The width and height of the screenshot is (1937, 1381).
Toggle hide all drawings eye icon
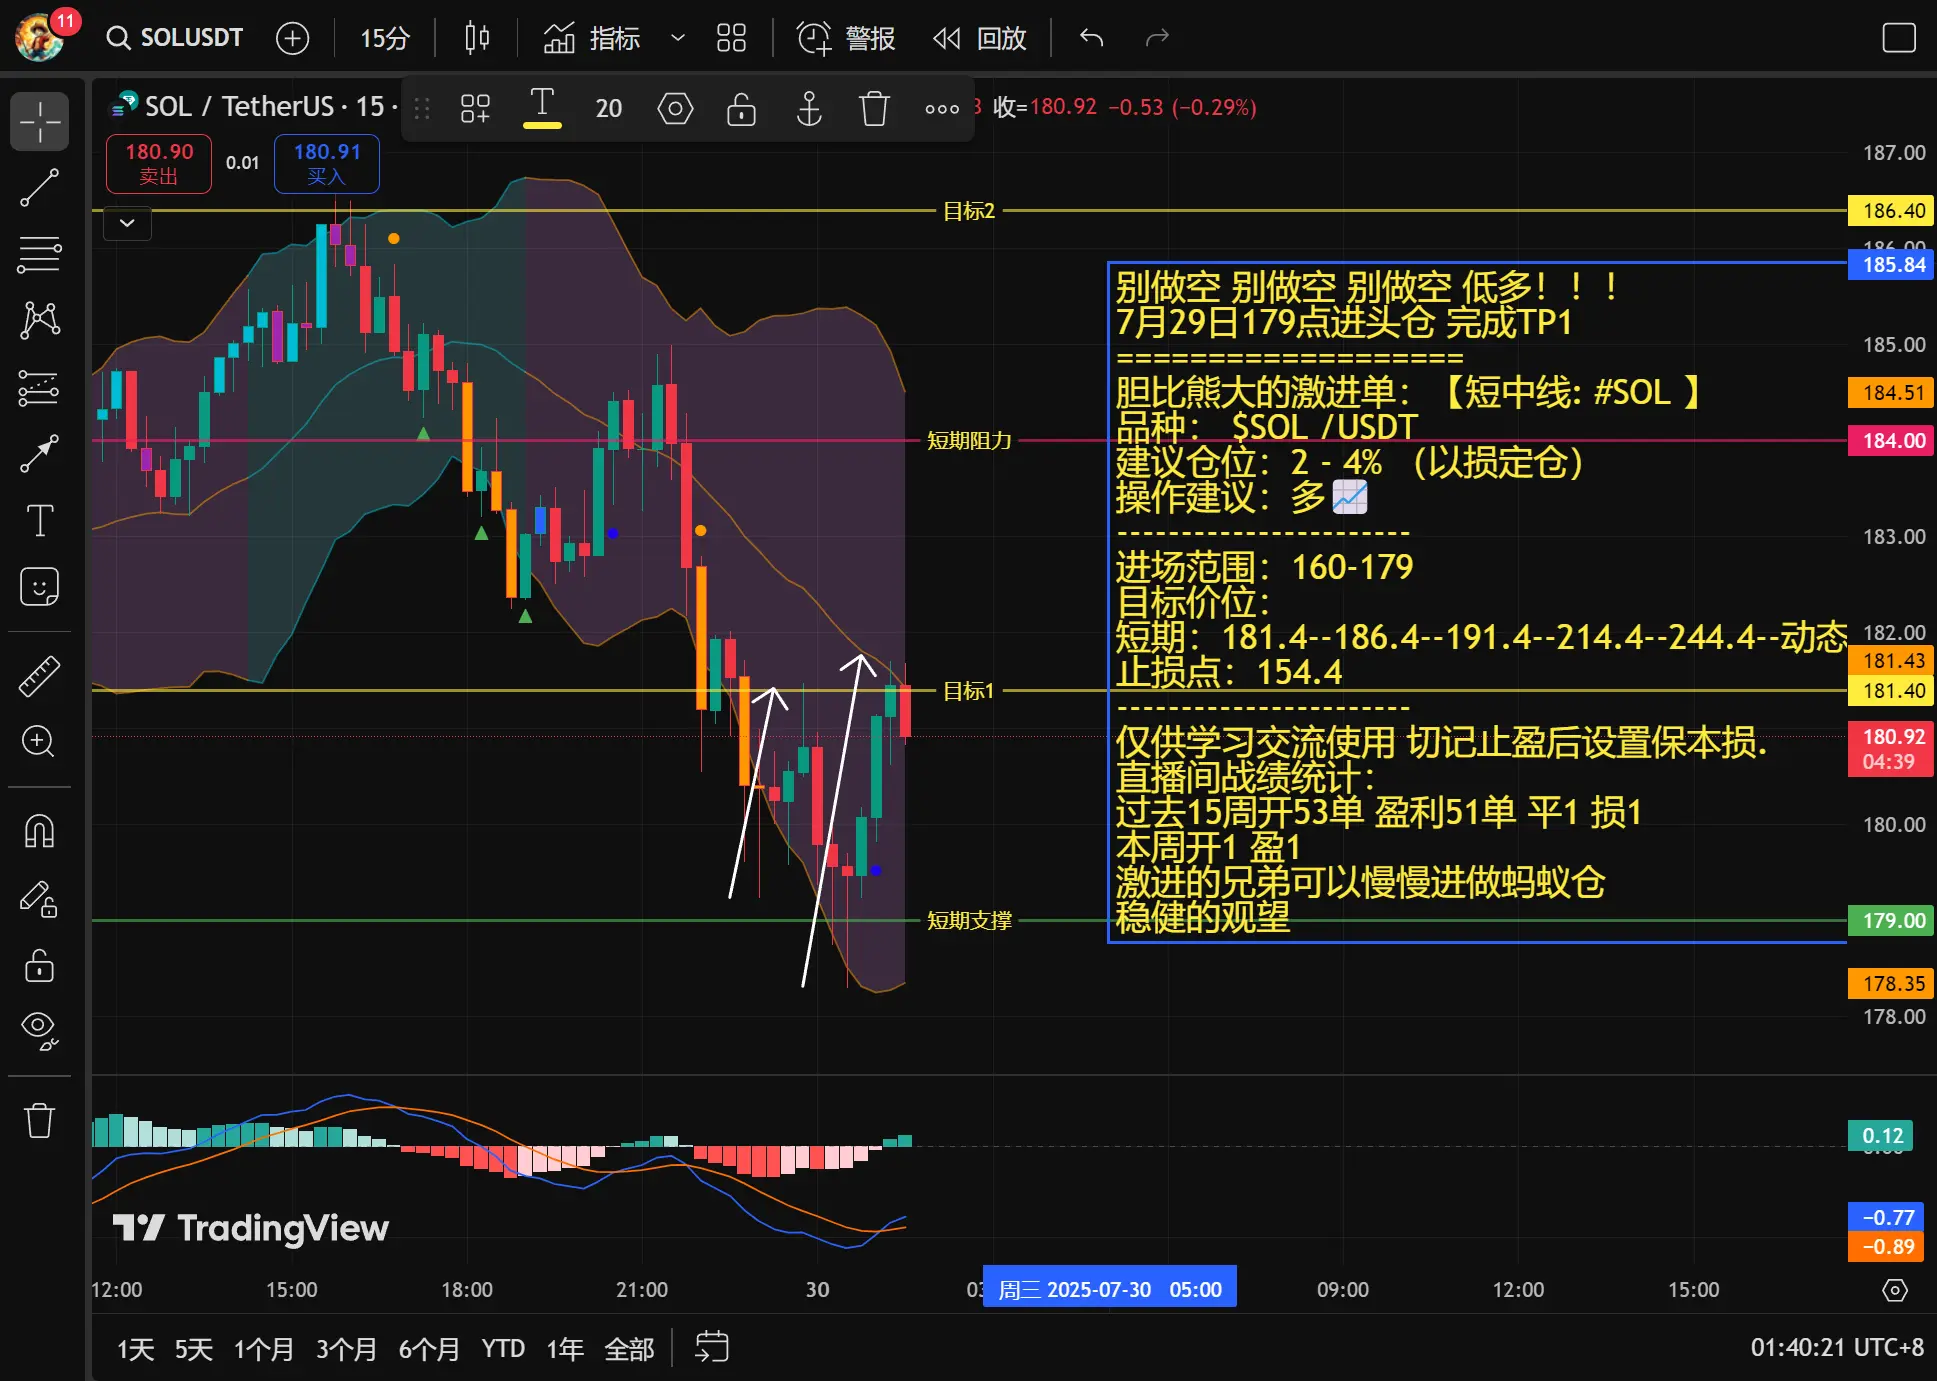coord(39,1031)
